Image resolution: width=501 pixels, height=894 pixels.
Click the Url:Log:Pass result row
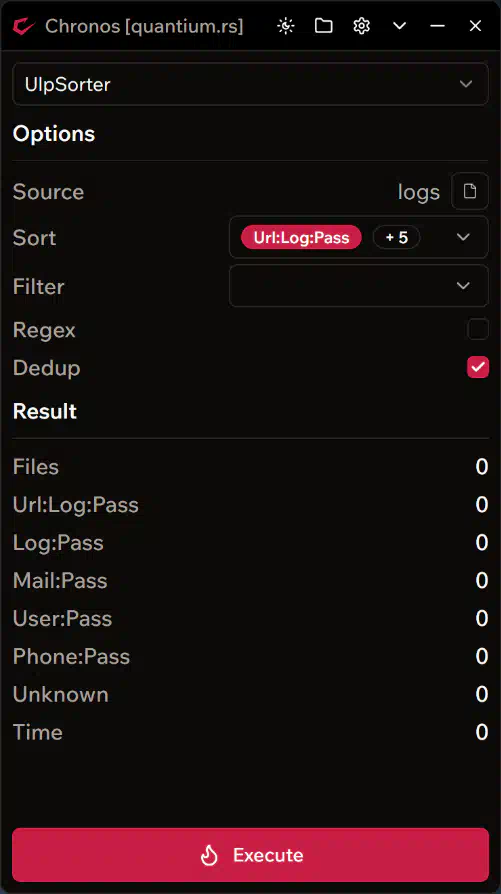click(x=250, y=505)
